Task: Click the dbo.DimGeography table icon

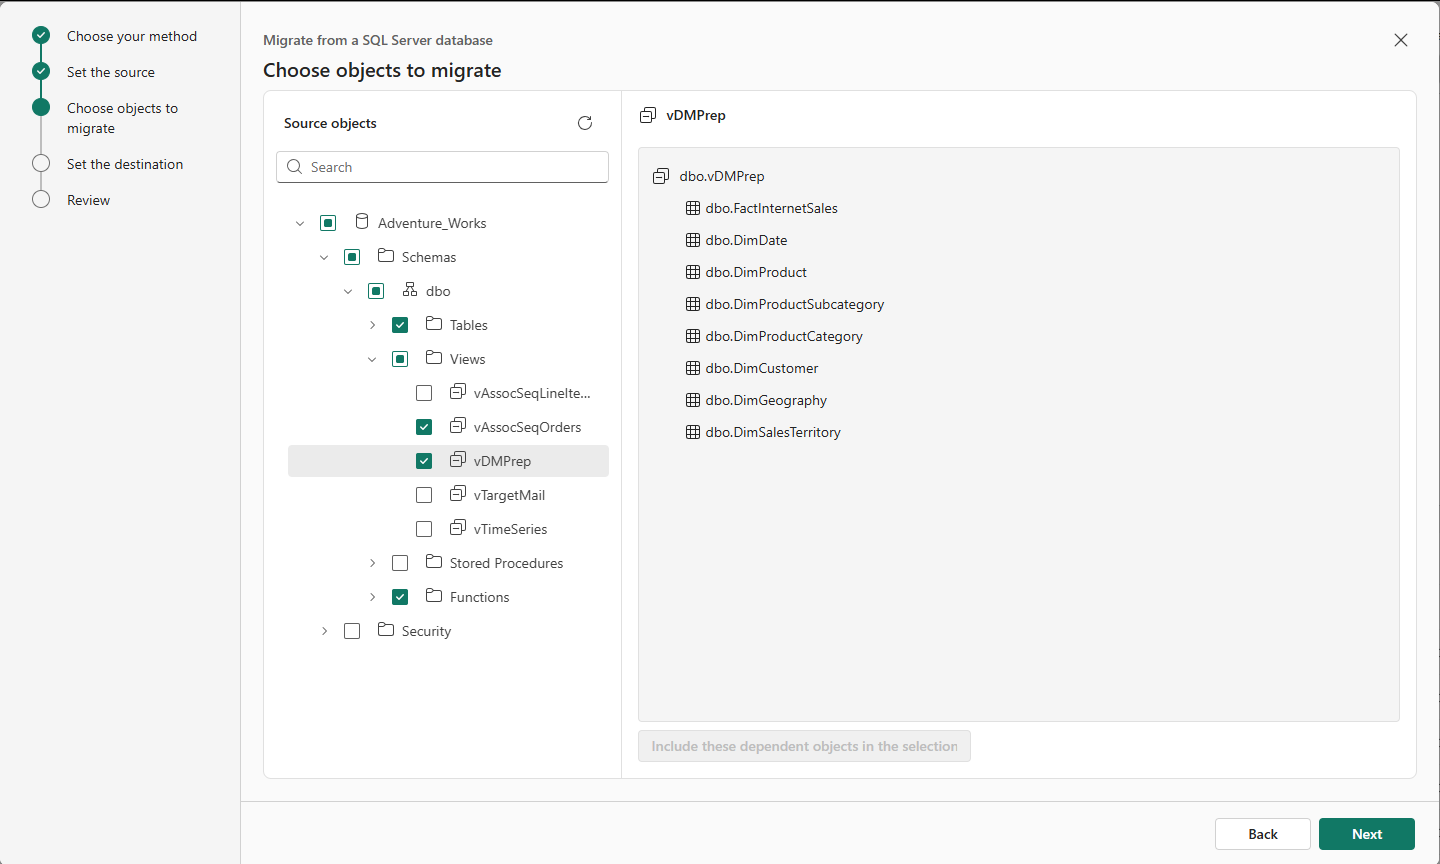Action: (693, 400)
